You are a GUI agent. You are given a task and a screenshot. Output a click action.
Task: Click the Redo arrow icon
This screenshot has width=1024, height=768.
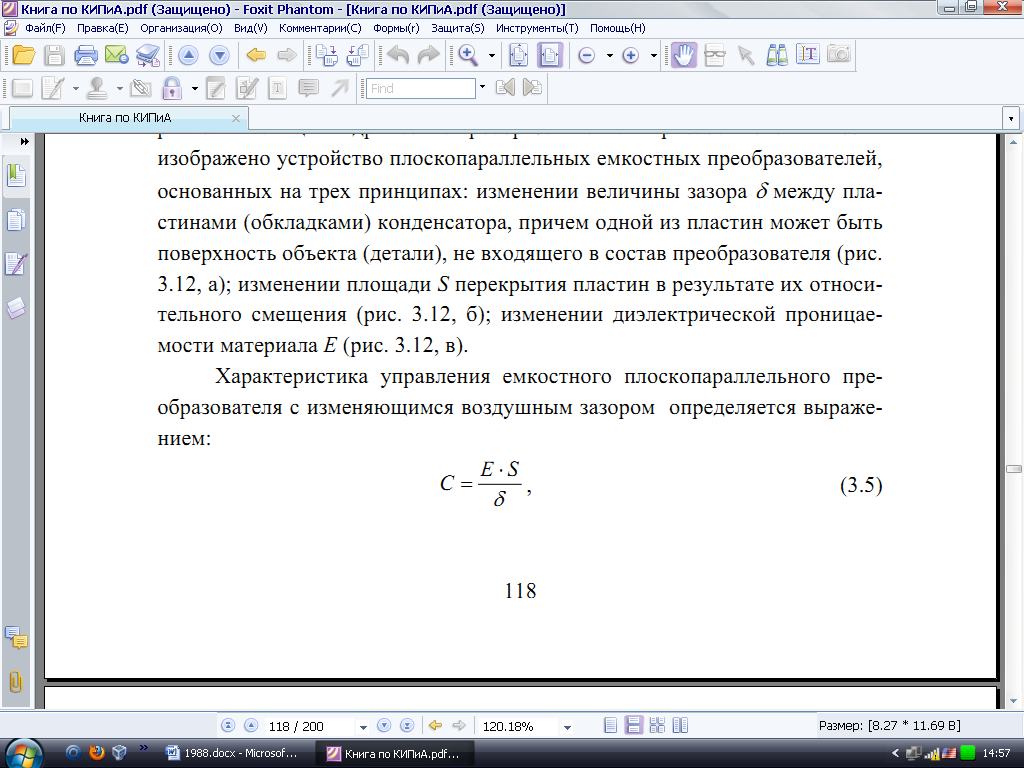pos(428,56)
